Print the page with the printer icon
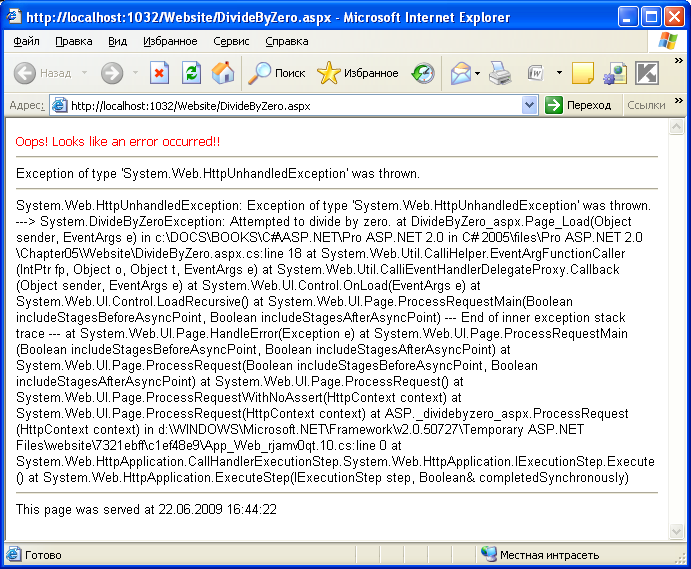 pyautogui.click(x=500, y=73)
